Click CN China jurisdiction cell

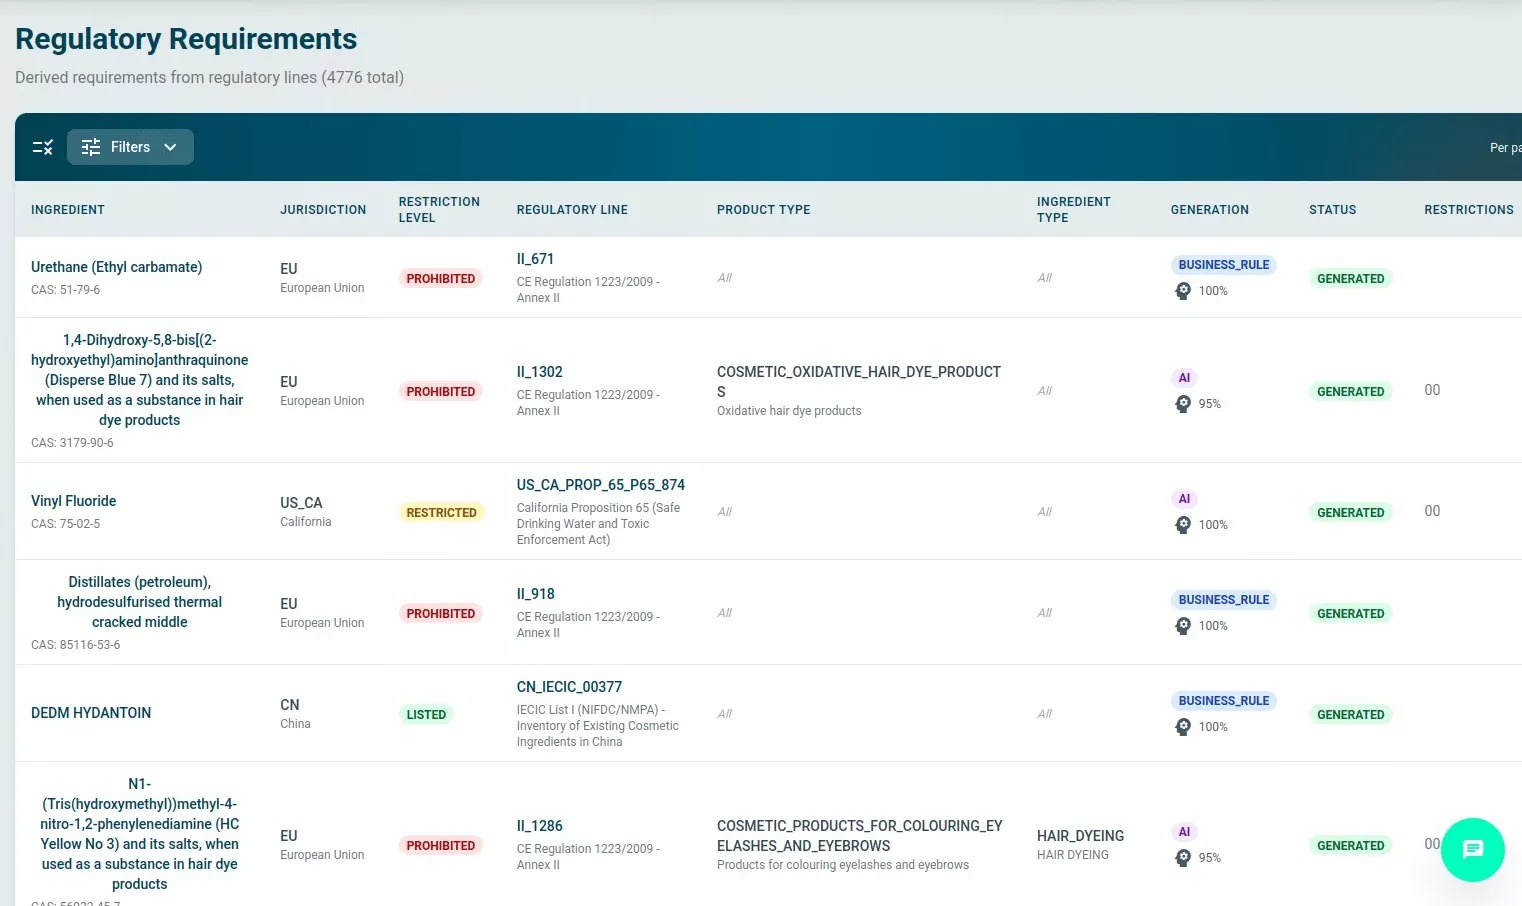coord(295,713)
